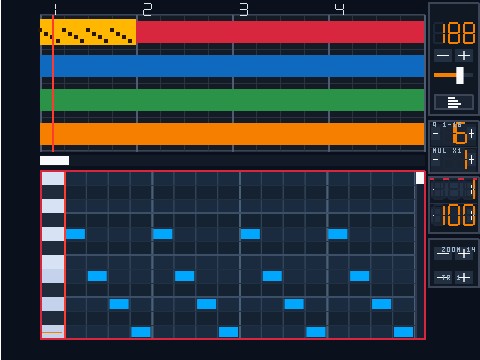This screenshot has width=480, height=360.
Task: Click the white vertical scroll thumb in piano roll
Action: point(420,178)
